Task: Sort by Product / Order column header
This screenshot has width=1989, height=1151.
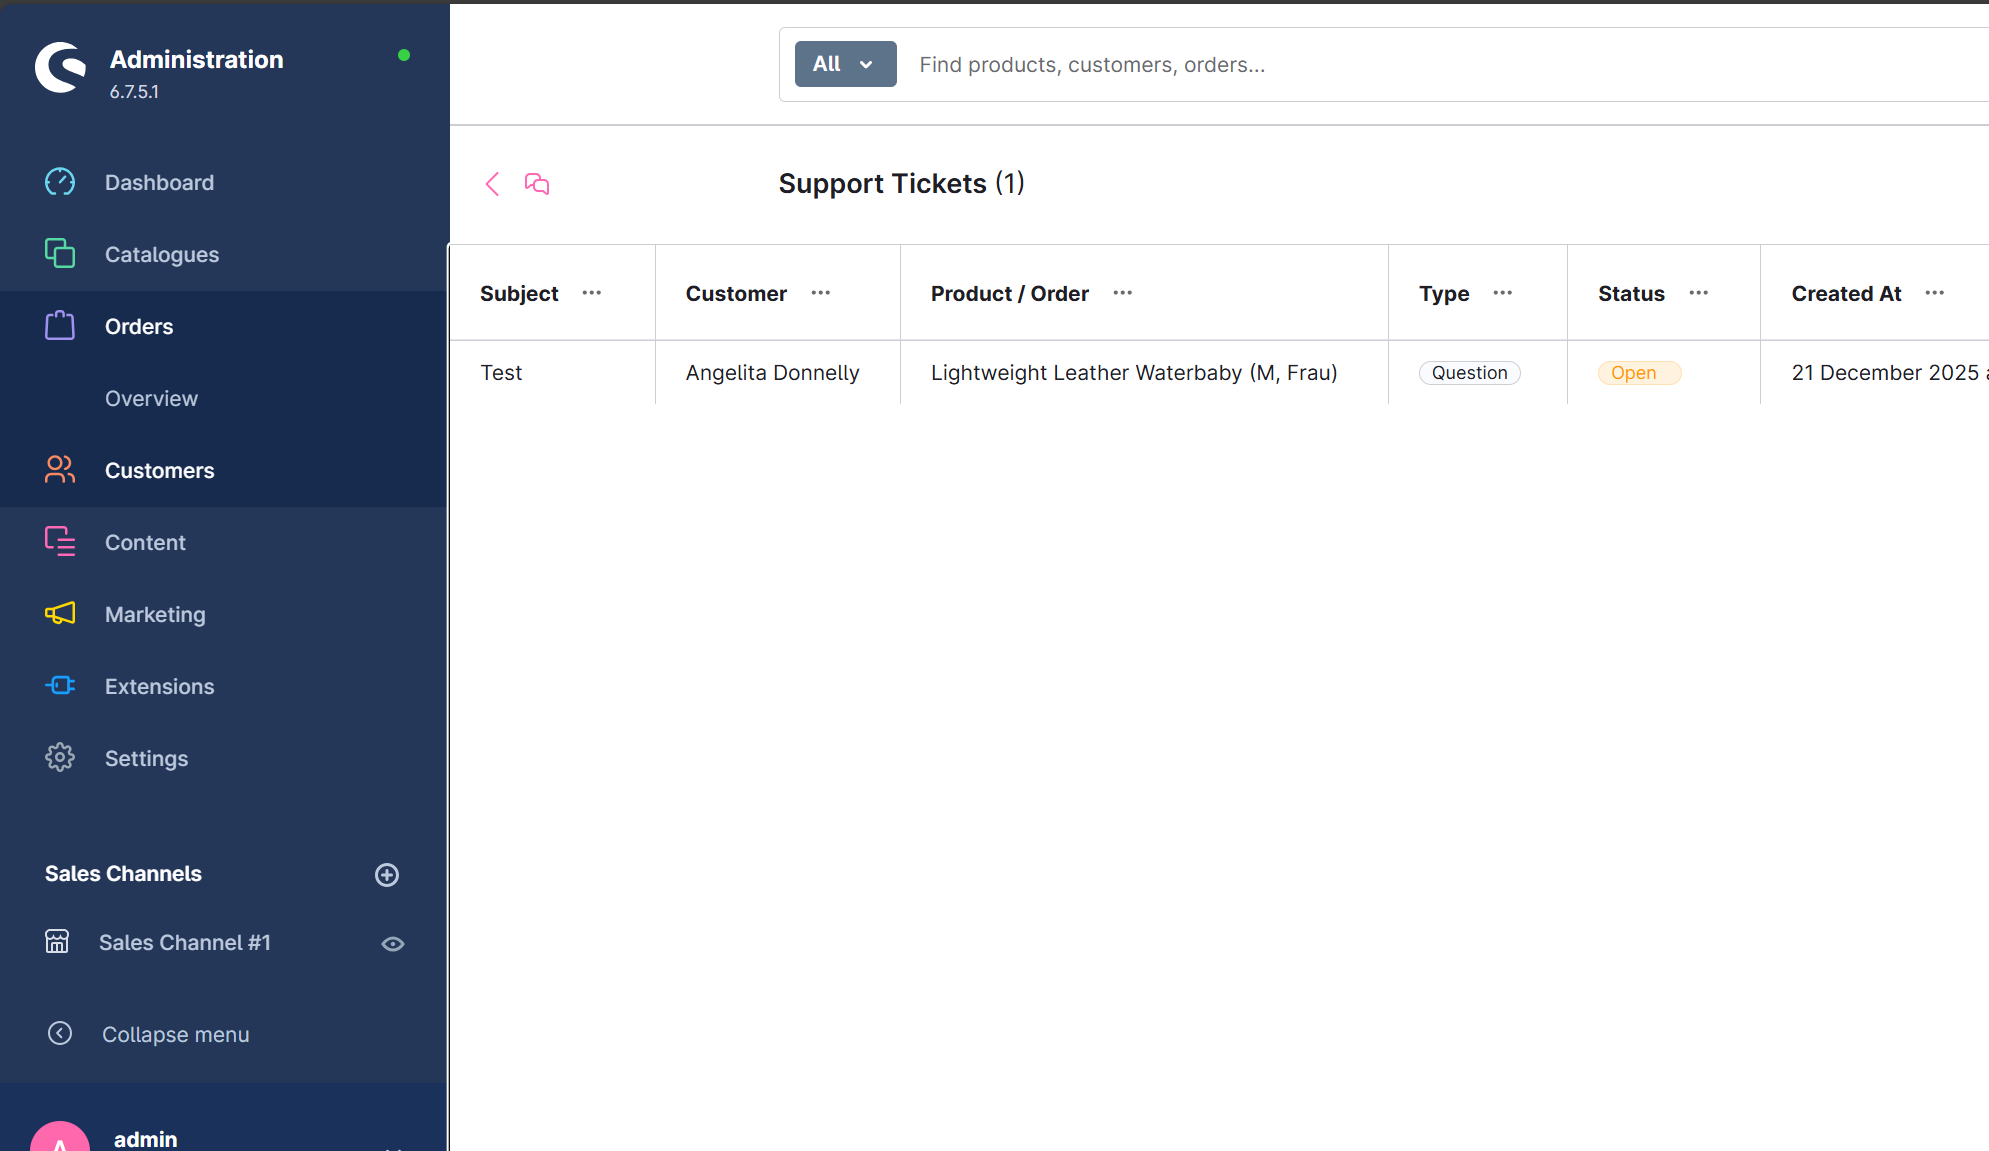Action: click(1009, 294)
